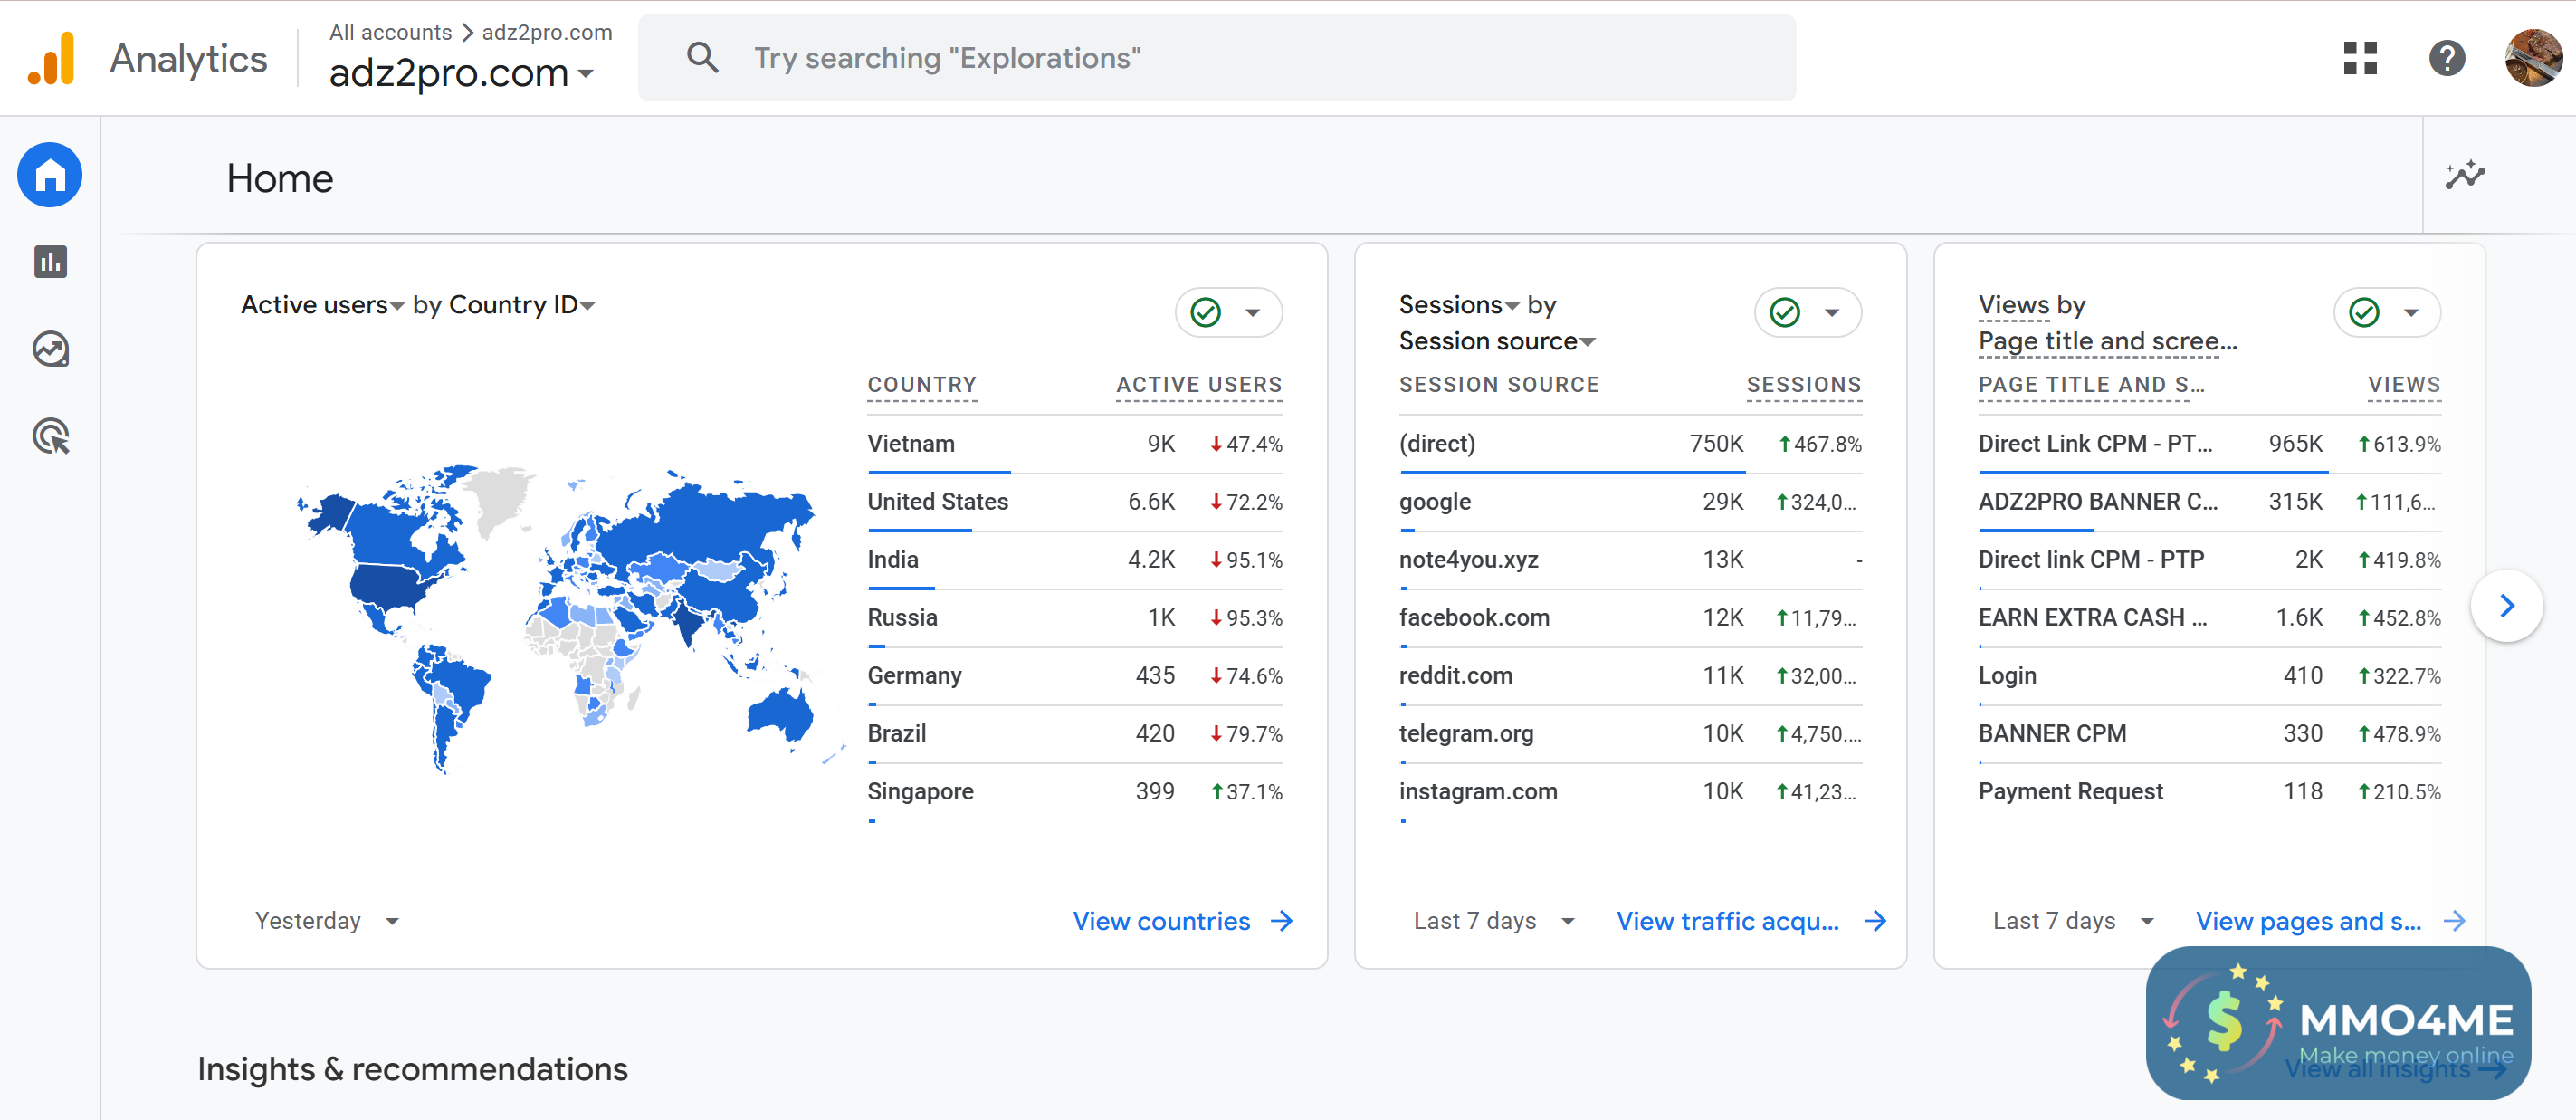
Task: Click the Payment Request page row
Action: (x=2210, y=792)
